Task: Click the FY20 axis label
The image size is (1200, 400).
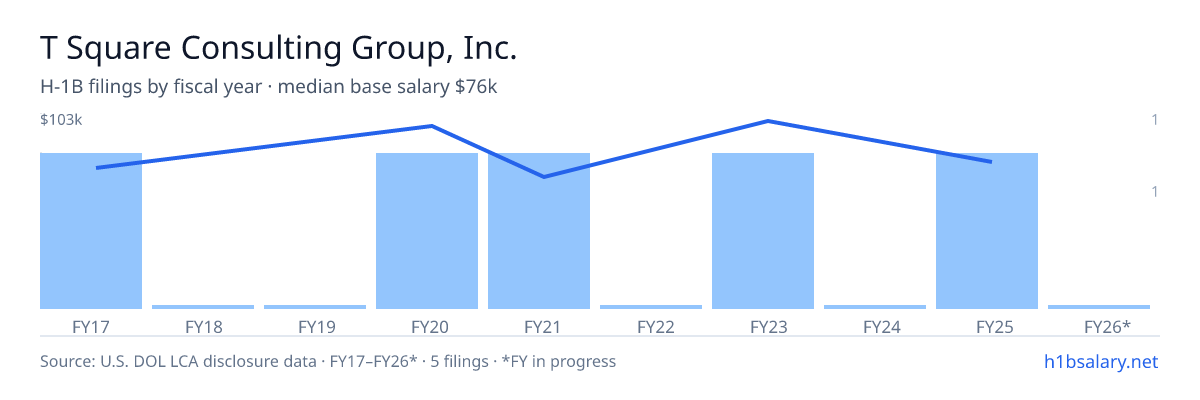Action: 428,326
